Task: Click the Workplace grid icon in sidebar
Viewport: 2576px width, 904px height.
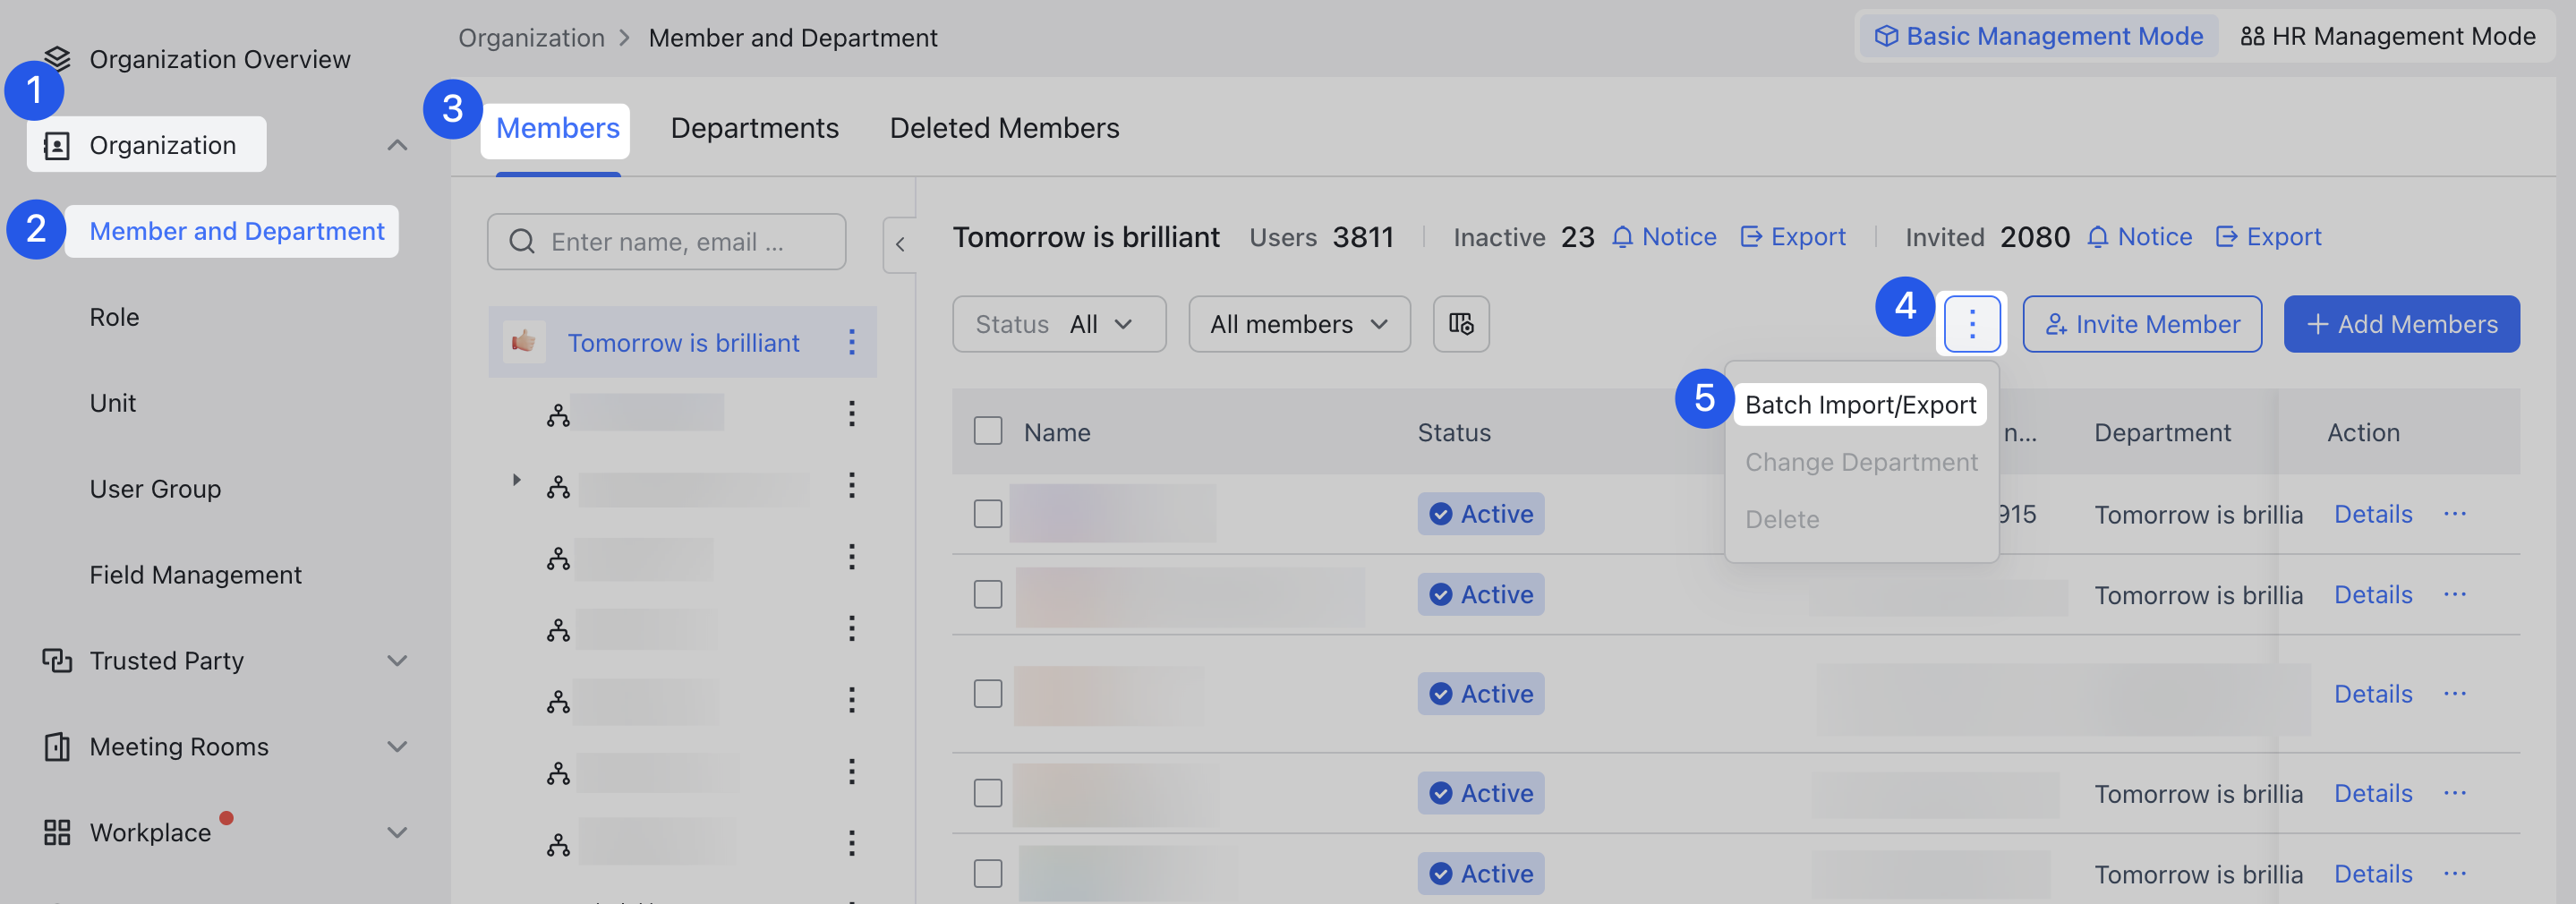Action: pyautogui.click(x=55, y=831)
